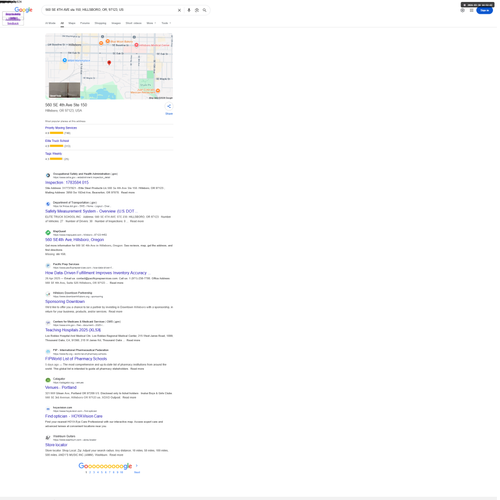500x500 pixels.
Task: Click the green Venues - Portland favicon
Action: coord(48,380)
